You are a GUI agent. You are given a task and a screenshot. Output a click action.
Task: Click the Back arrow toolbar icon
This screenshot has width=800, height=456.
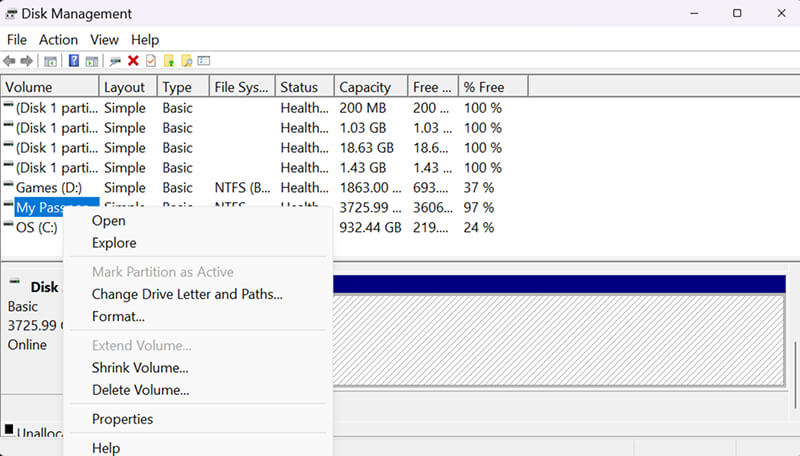[9, 61]
